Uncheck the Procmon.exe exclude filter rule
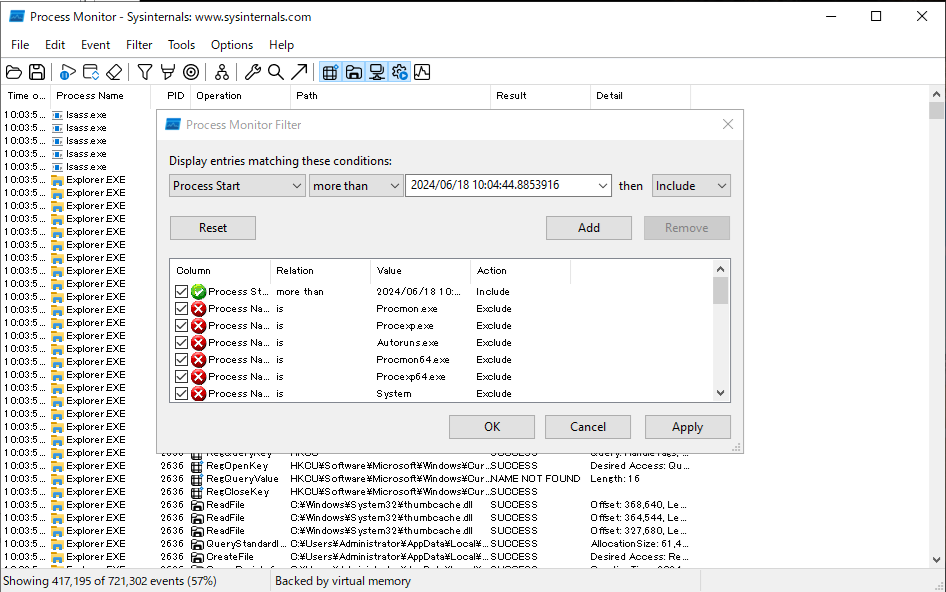The image size is (946, 592). 182,308
